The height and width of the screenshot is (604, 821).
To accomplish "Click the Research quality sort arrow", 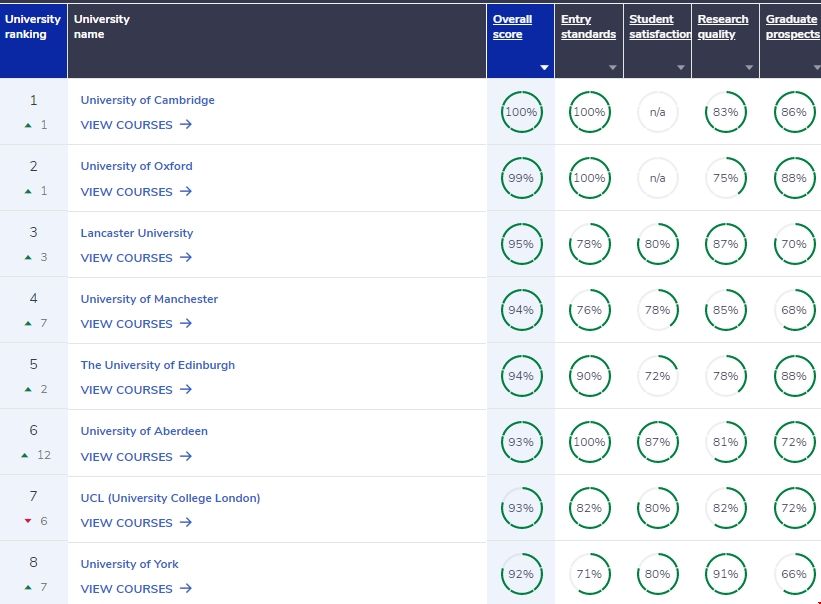I will pos(748,68).
